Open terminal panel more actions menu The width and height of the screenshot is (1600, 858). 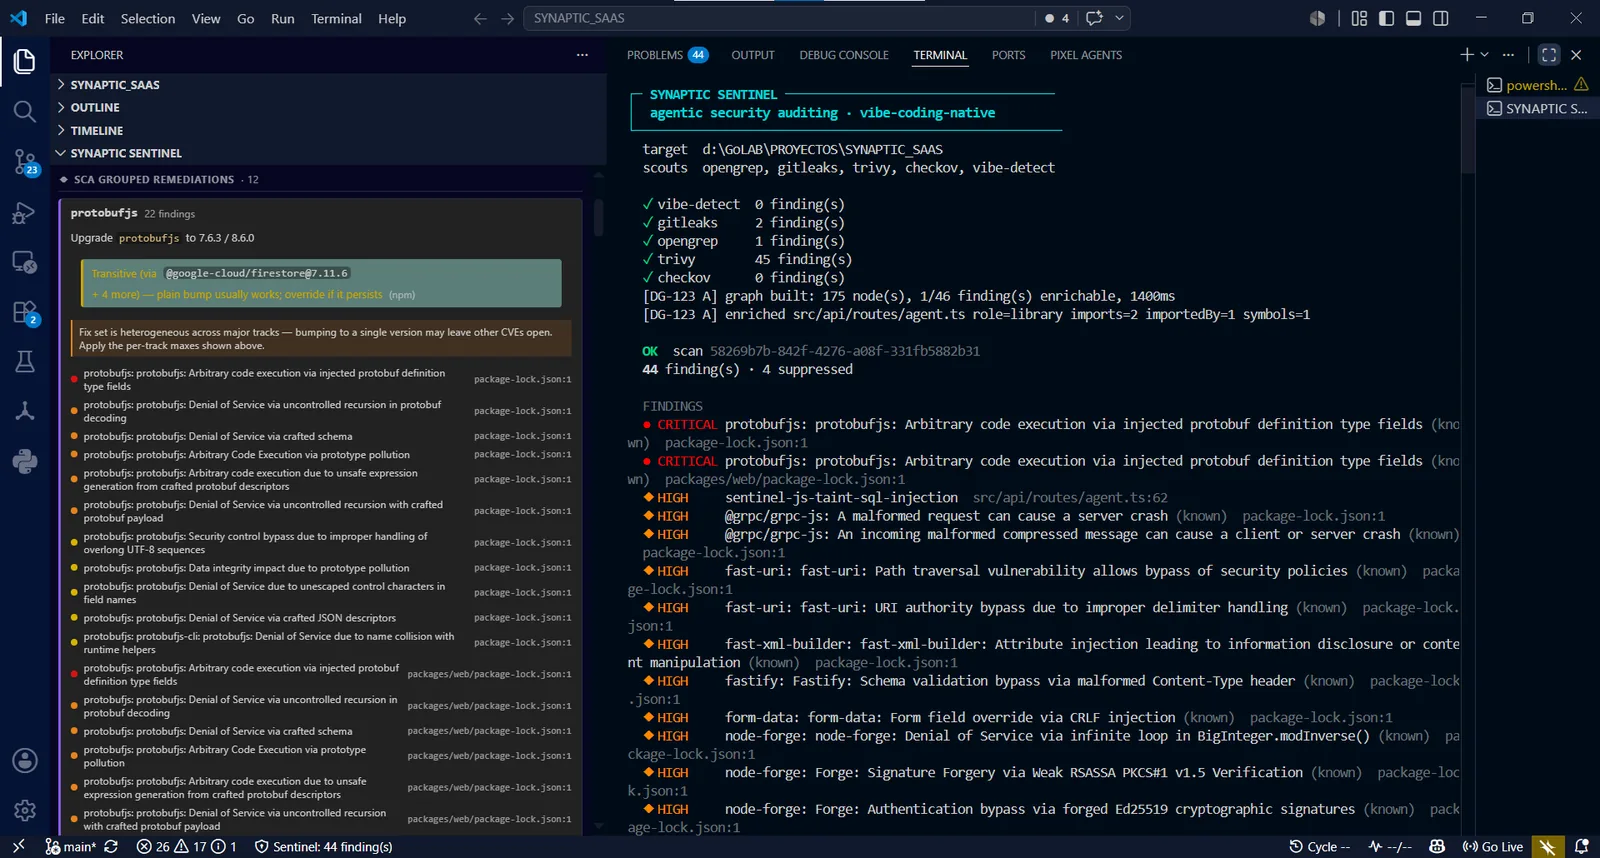pyautogui.click(x=1508, y=55)
